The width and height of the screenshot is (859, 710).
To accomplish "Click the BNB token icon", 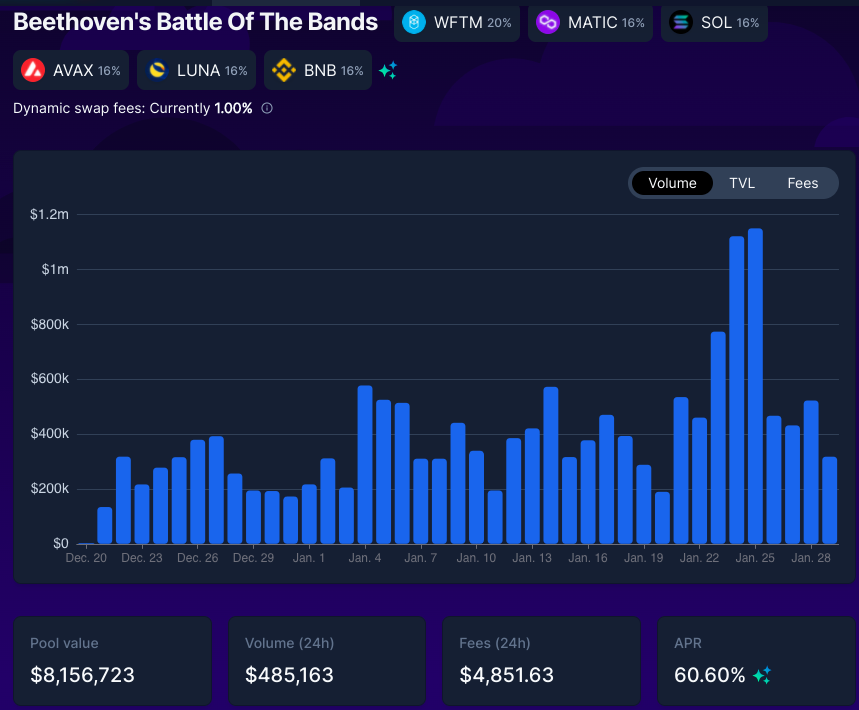I will [284, 70].
